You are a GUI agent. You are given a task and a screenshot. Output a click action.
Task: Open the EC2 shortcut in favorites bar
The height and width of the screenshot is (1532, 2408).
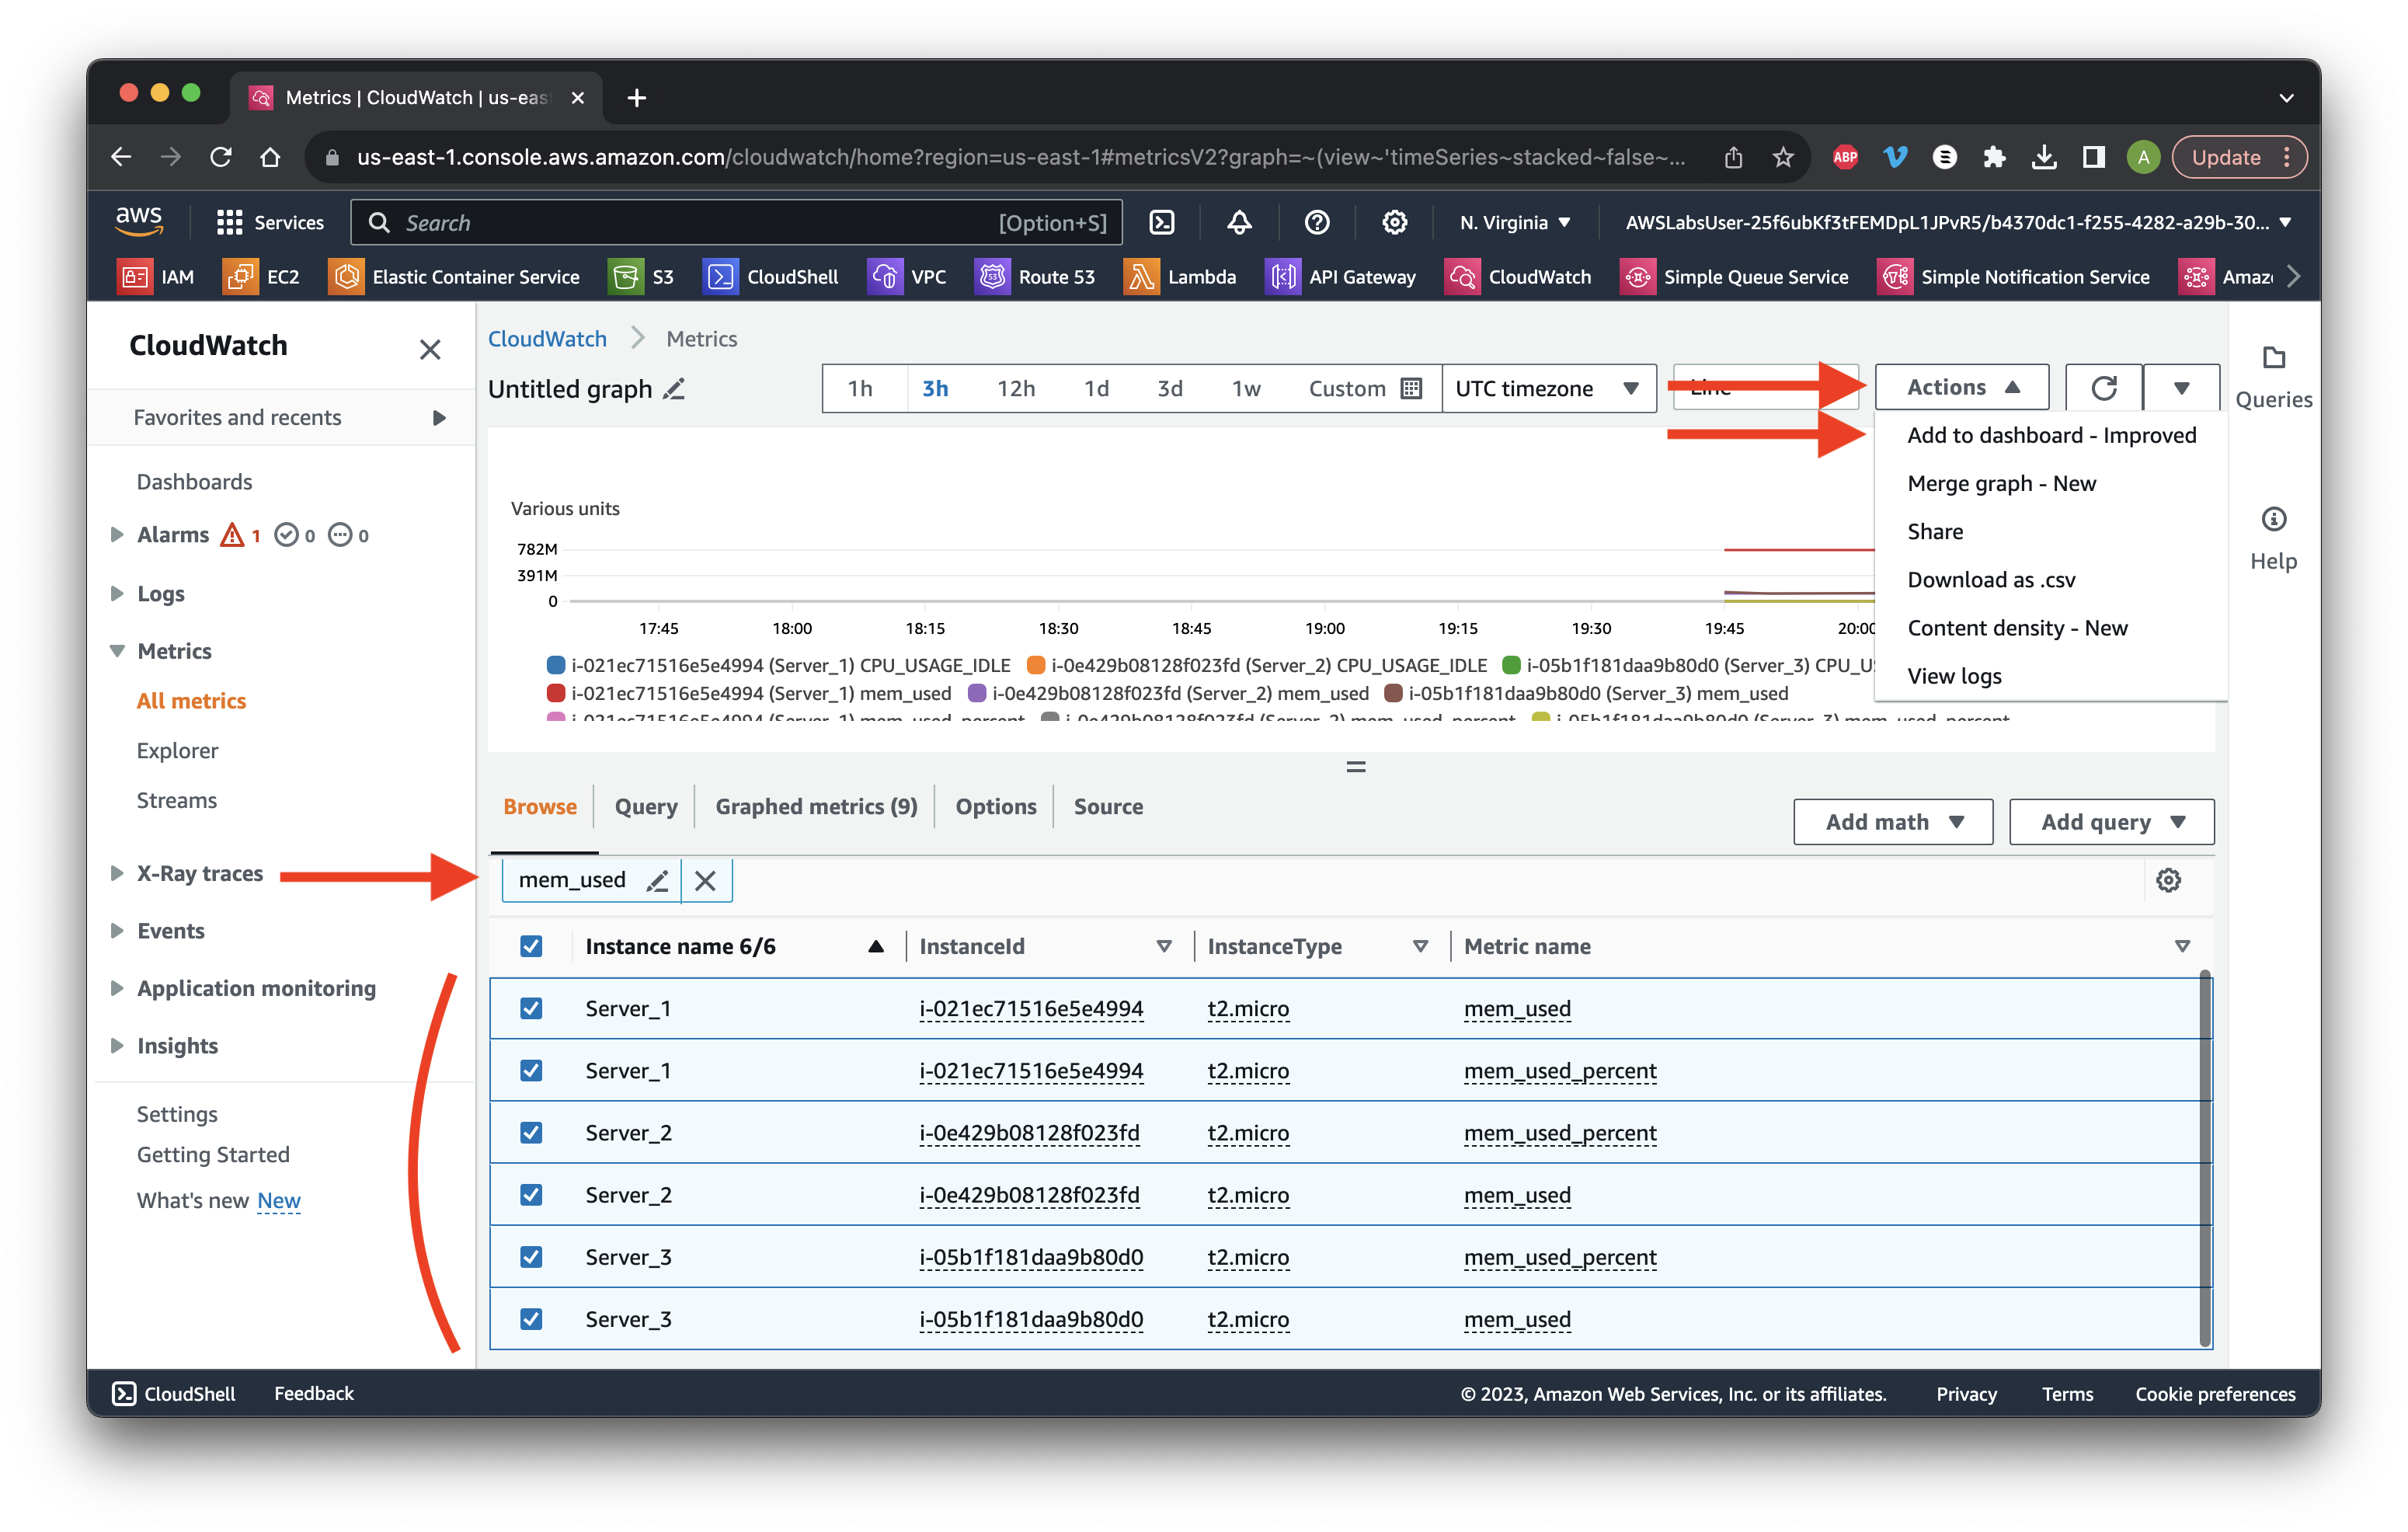(262, 277)
